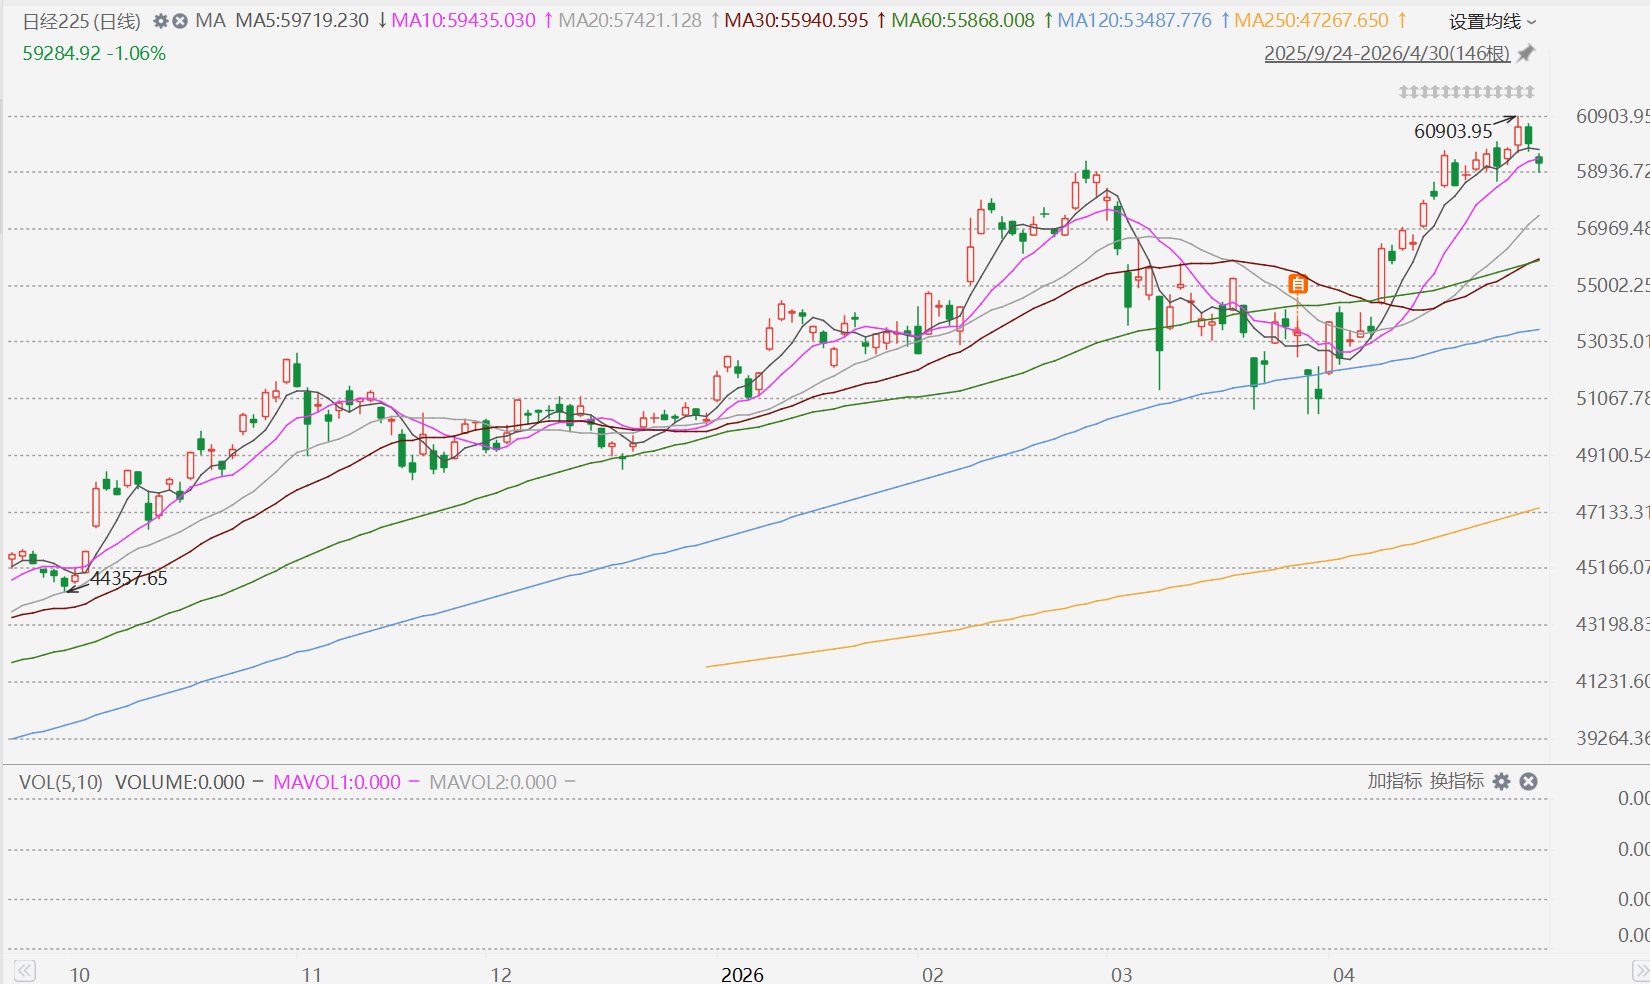
Task: Jump to later data with the right double-arrow
Action: (x=1640, y=971)
